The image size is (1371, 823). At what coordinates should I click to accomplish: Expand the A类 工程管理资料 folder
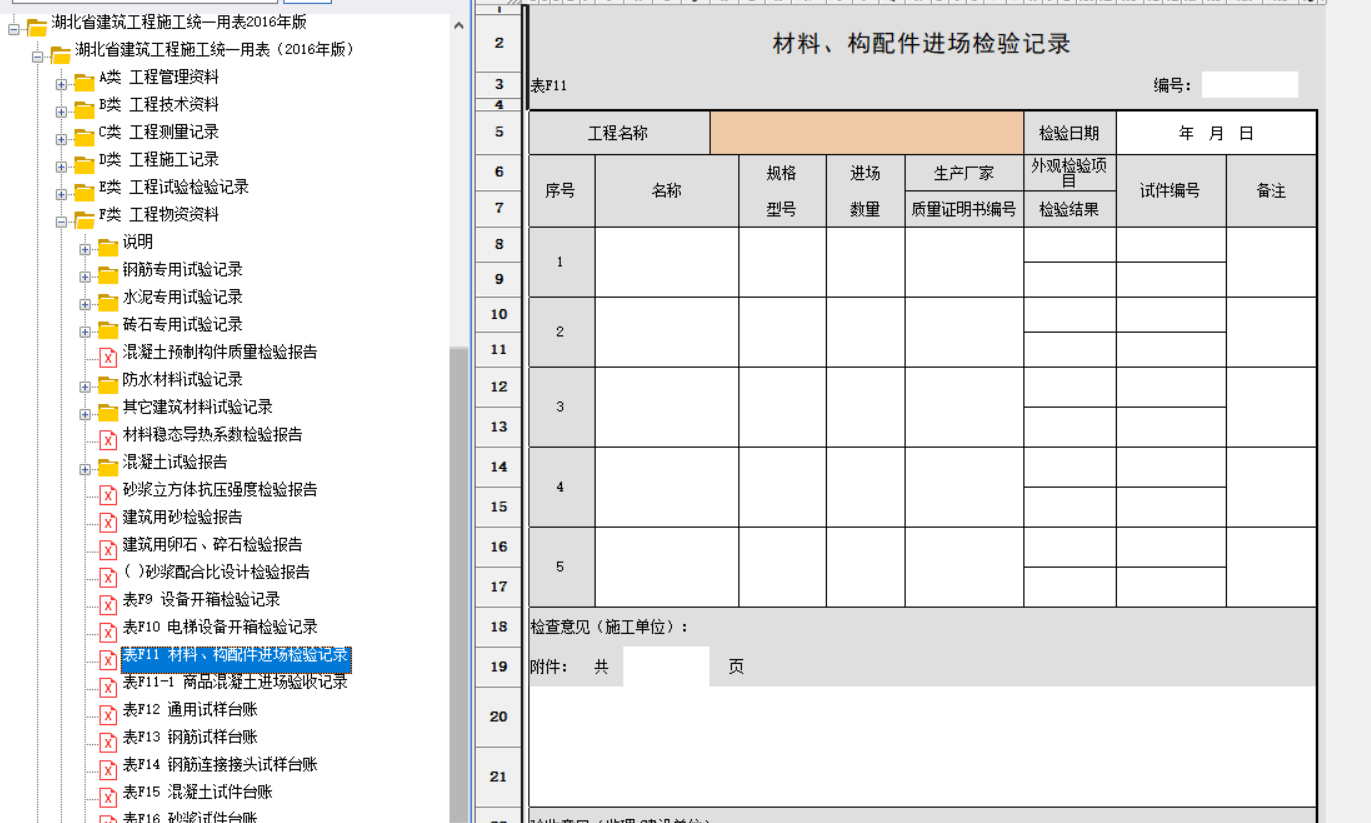coord(61,84)
